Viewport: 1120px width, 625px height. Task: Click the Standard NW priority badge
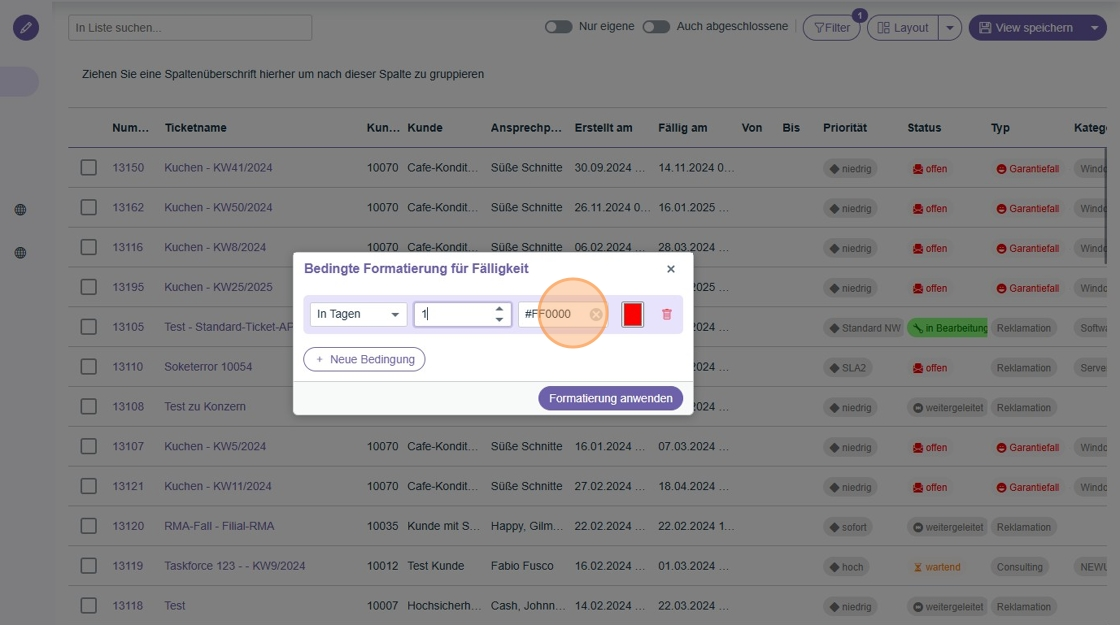(864, 328)
